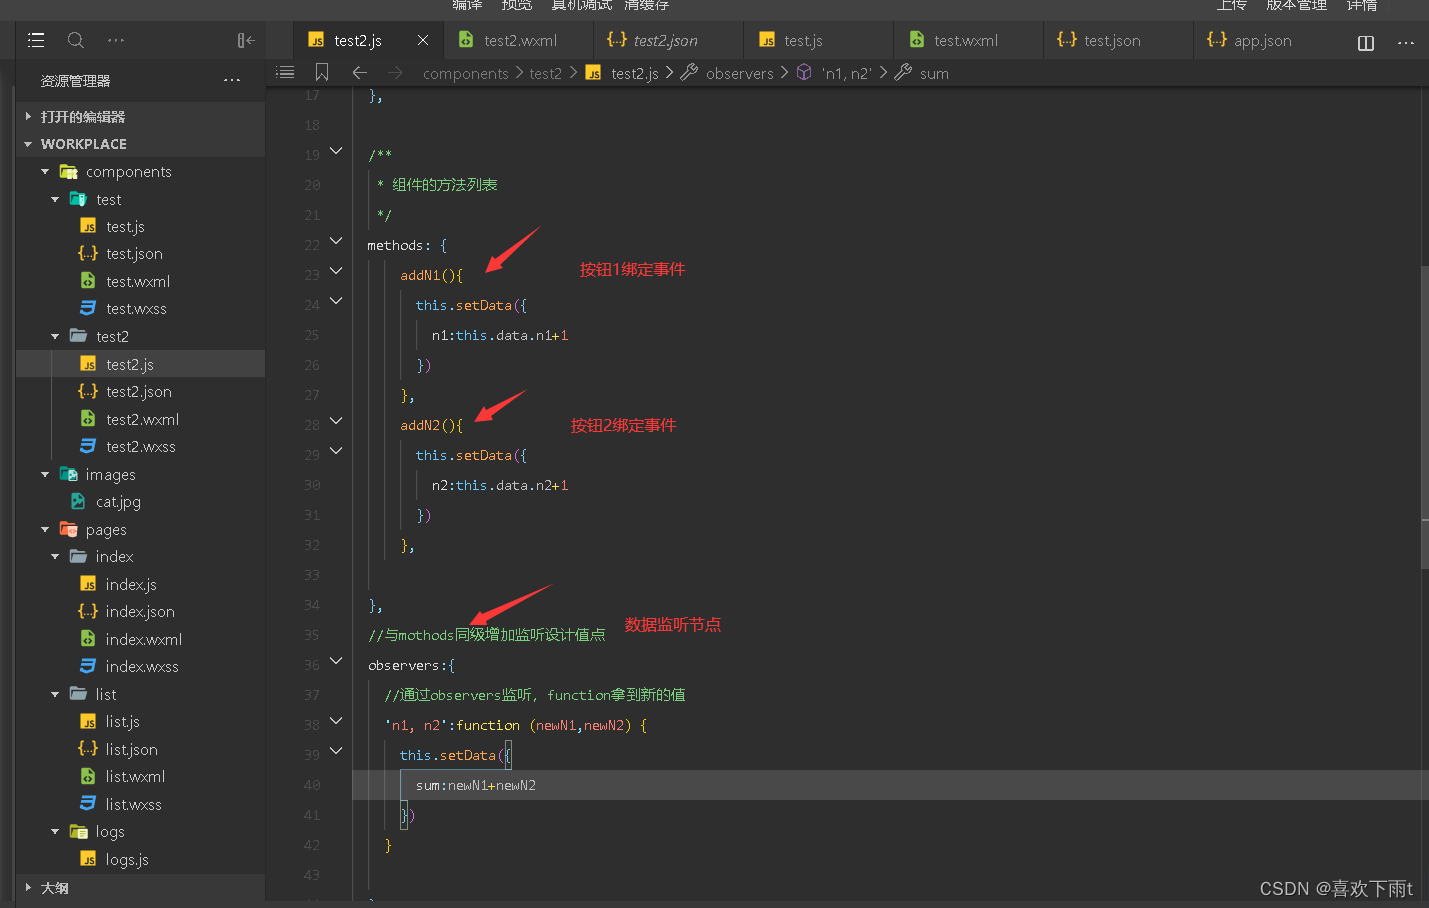Click 'n1, n2' breadcrumb item
The height and width of the screenshot is (908, 1429).
(x=847, y=73)
